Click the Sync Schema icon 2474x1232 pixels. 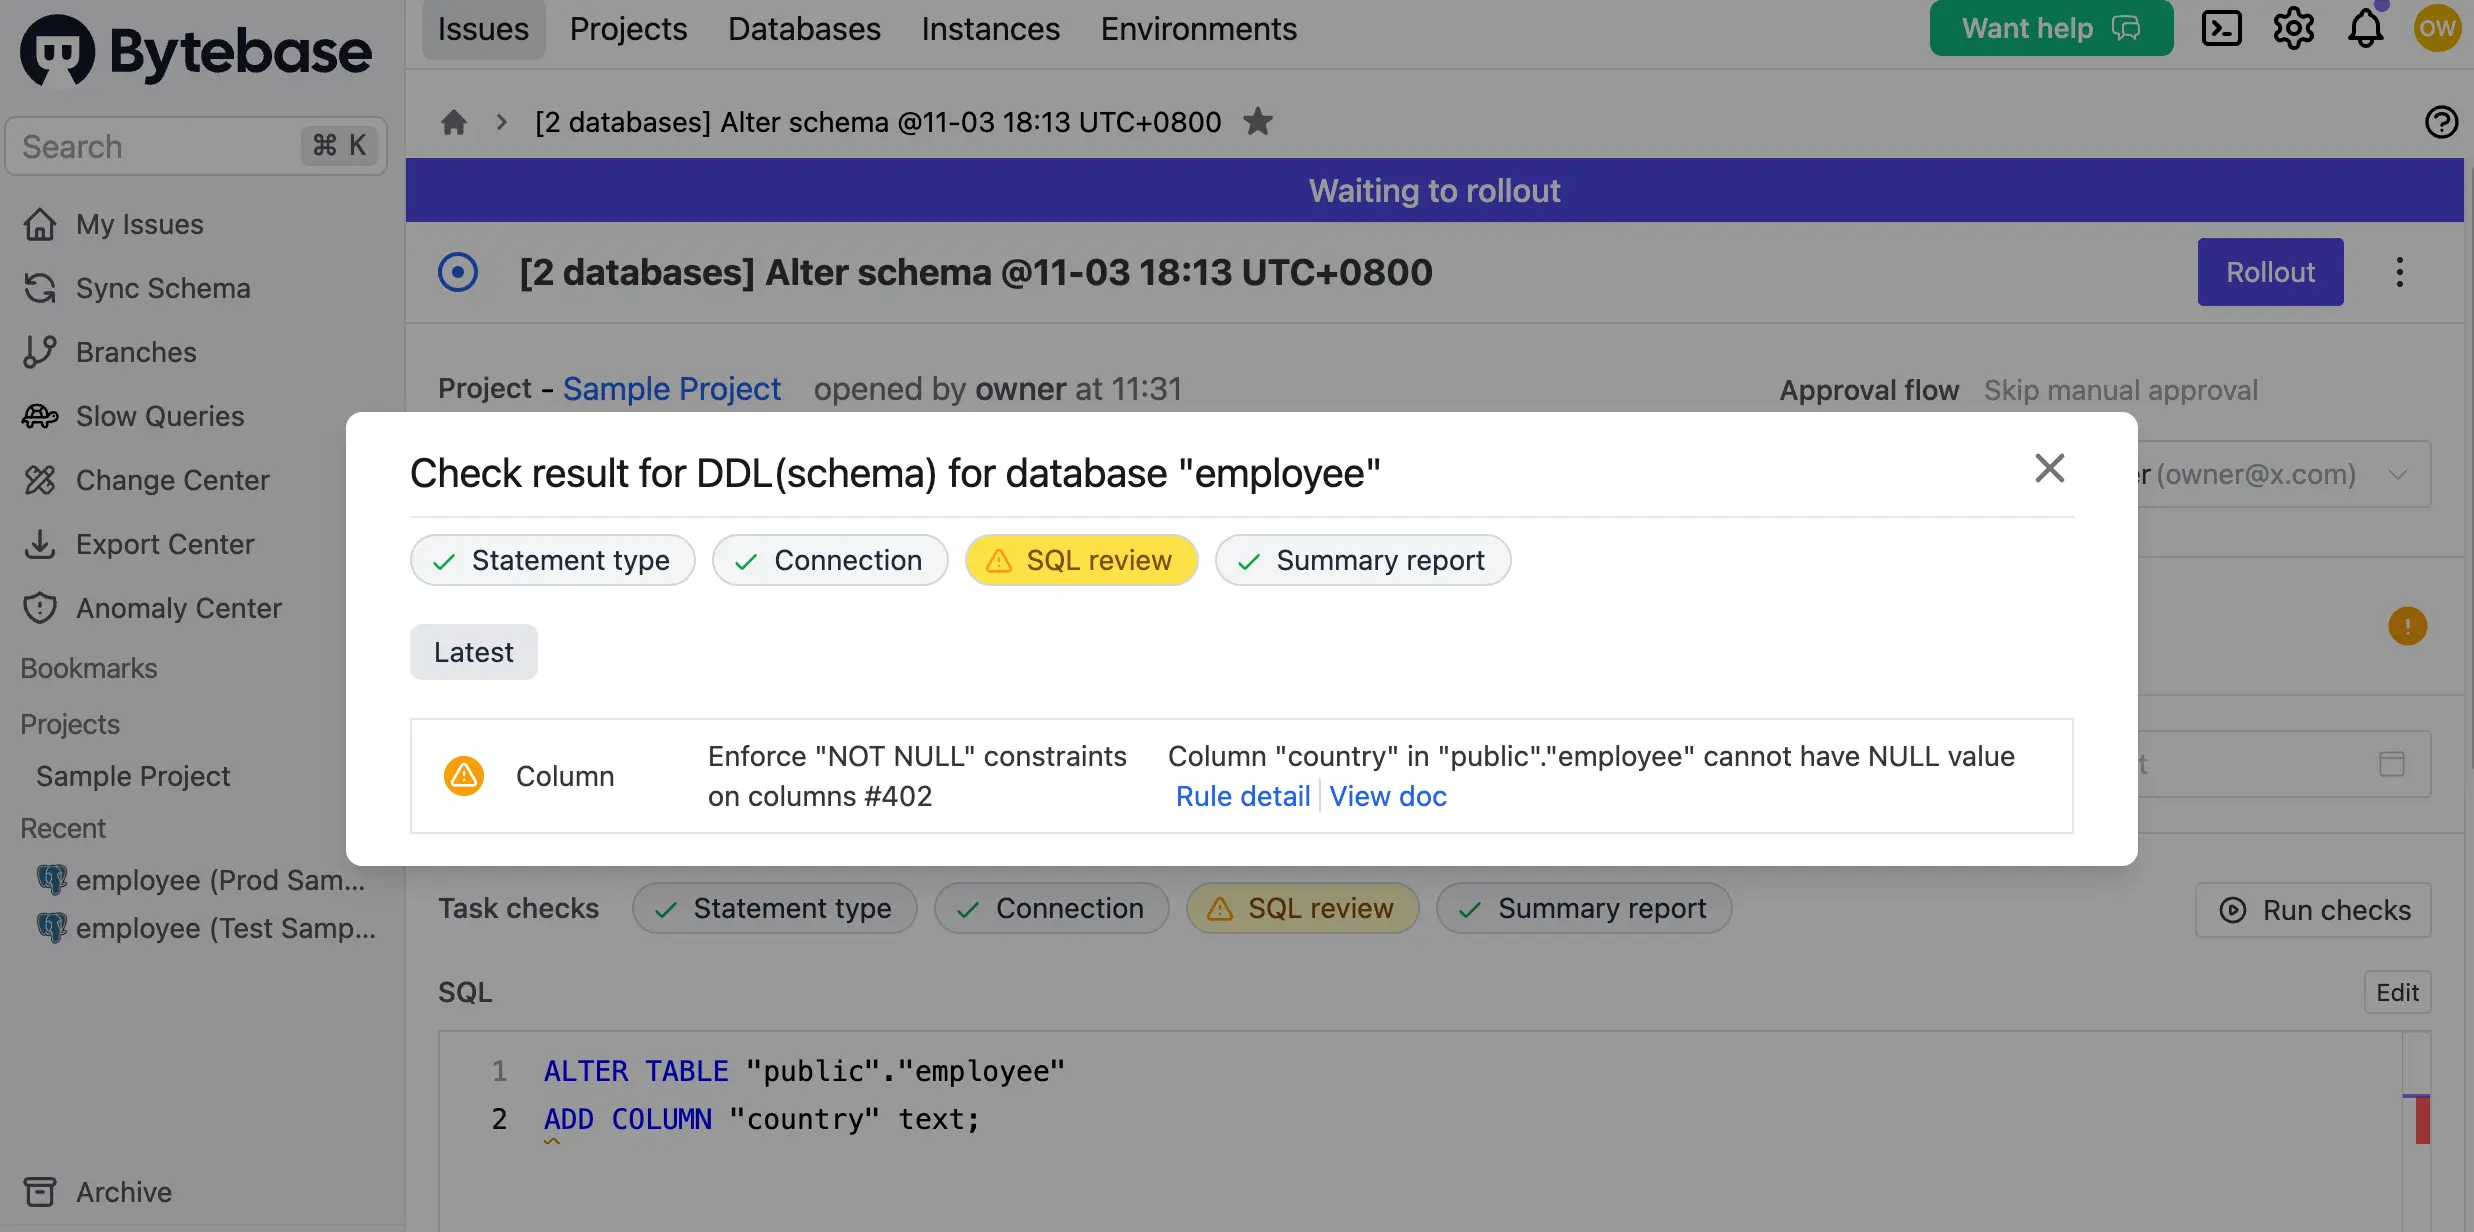tap(40, 288)
